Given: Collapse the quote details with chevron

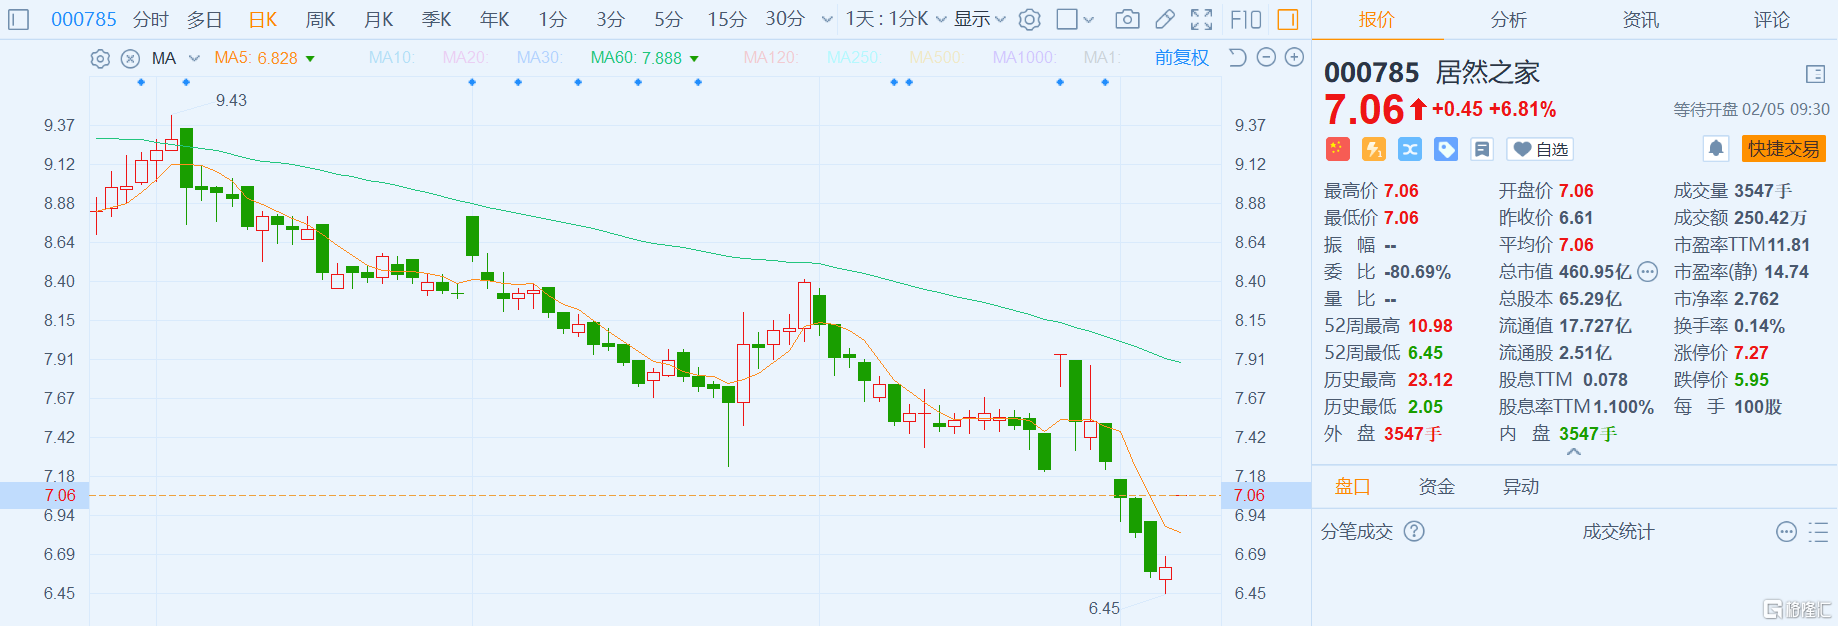Looking at the screenshot, I should pos(1574,452).
